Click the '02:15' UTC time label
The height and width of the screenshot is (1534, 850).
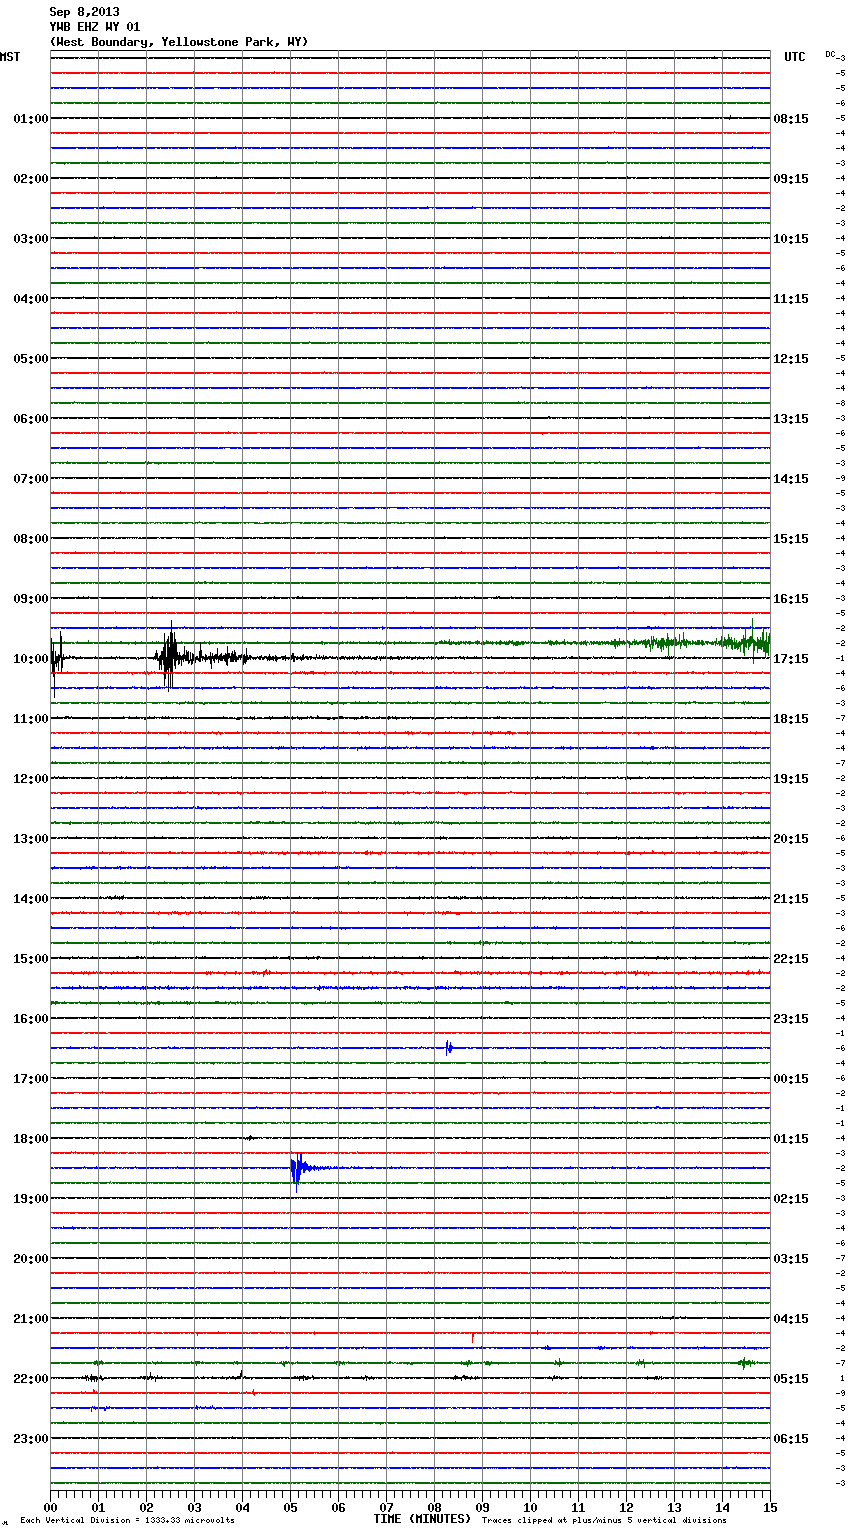pos(791,1199)
